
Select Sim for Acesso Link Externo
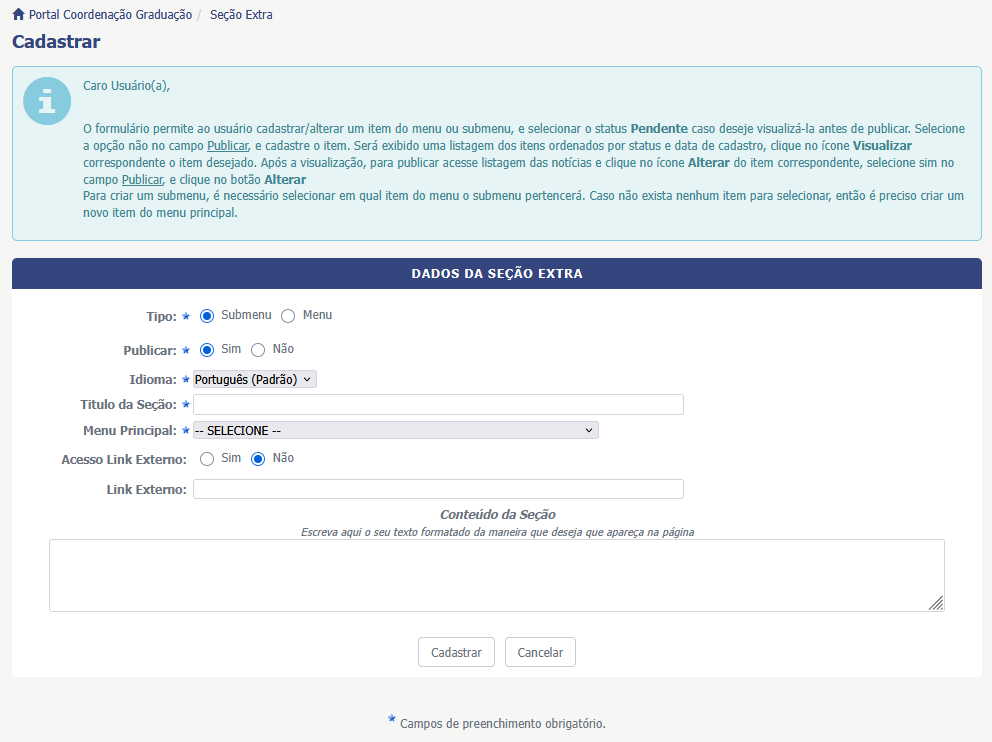207,459
